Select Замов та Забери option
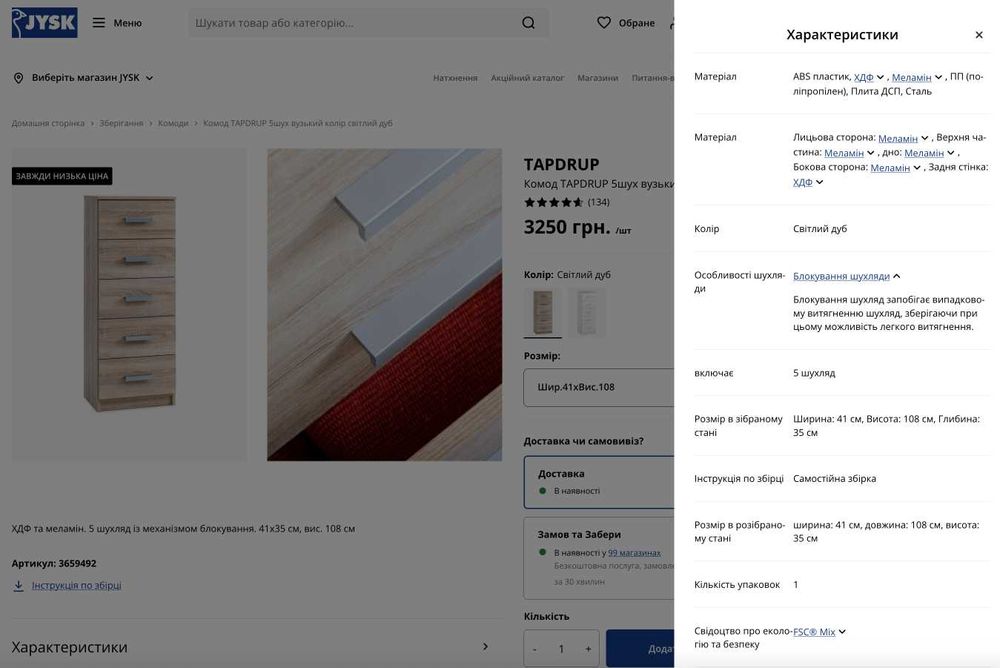Image resolution: width=1000 pixels, height=668 pixels. tap(598, 558)
